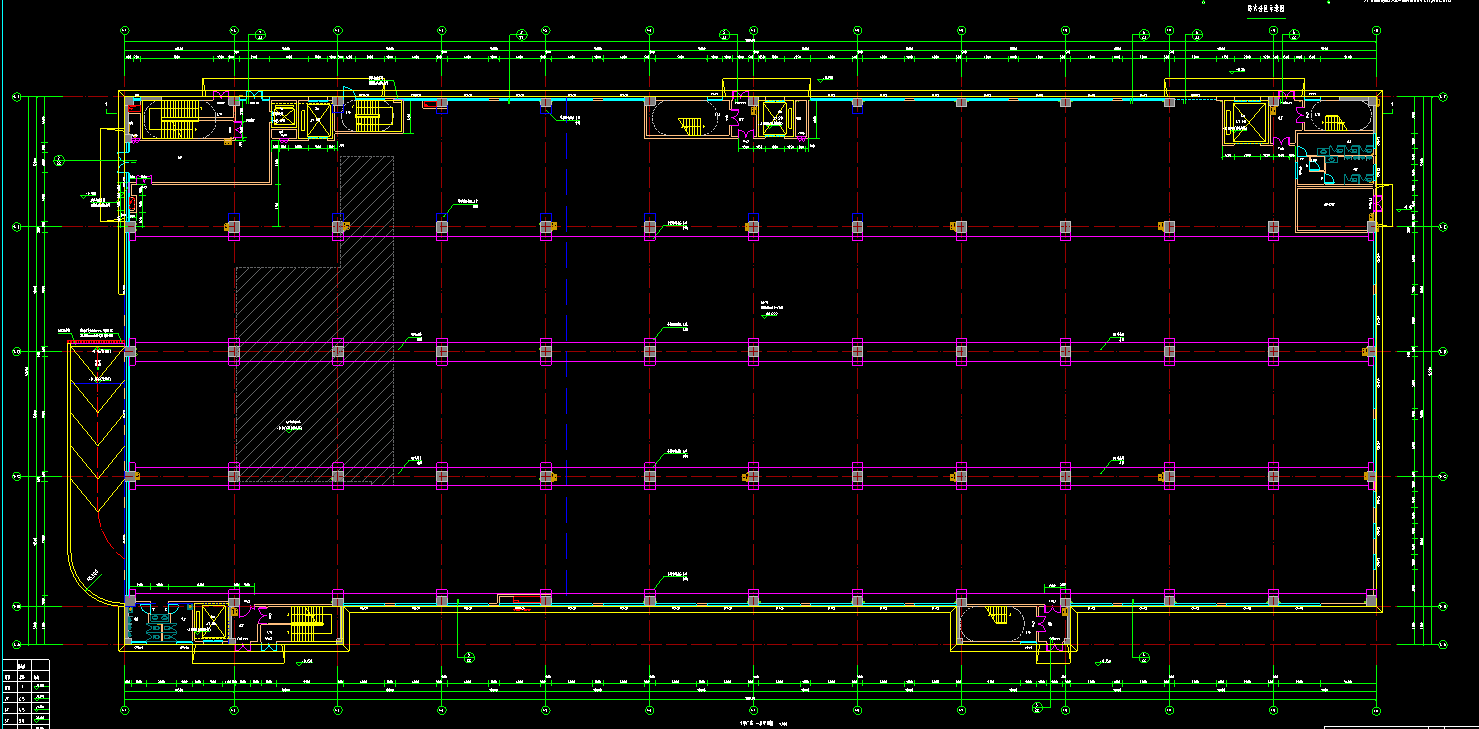Select the elevation note at floor center

tap(768, 309)
